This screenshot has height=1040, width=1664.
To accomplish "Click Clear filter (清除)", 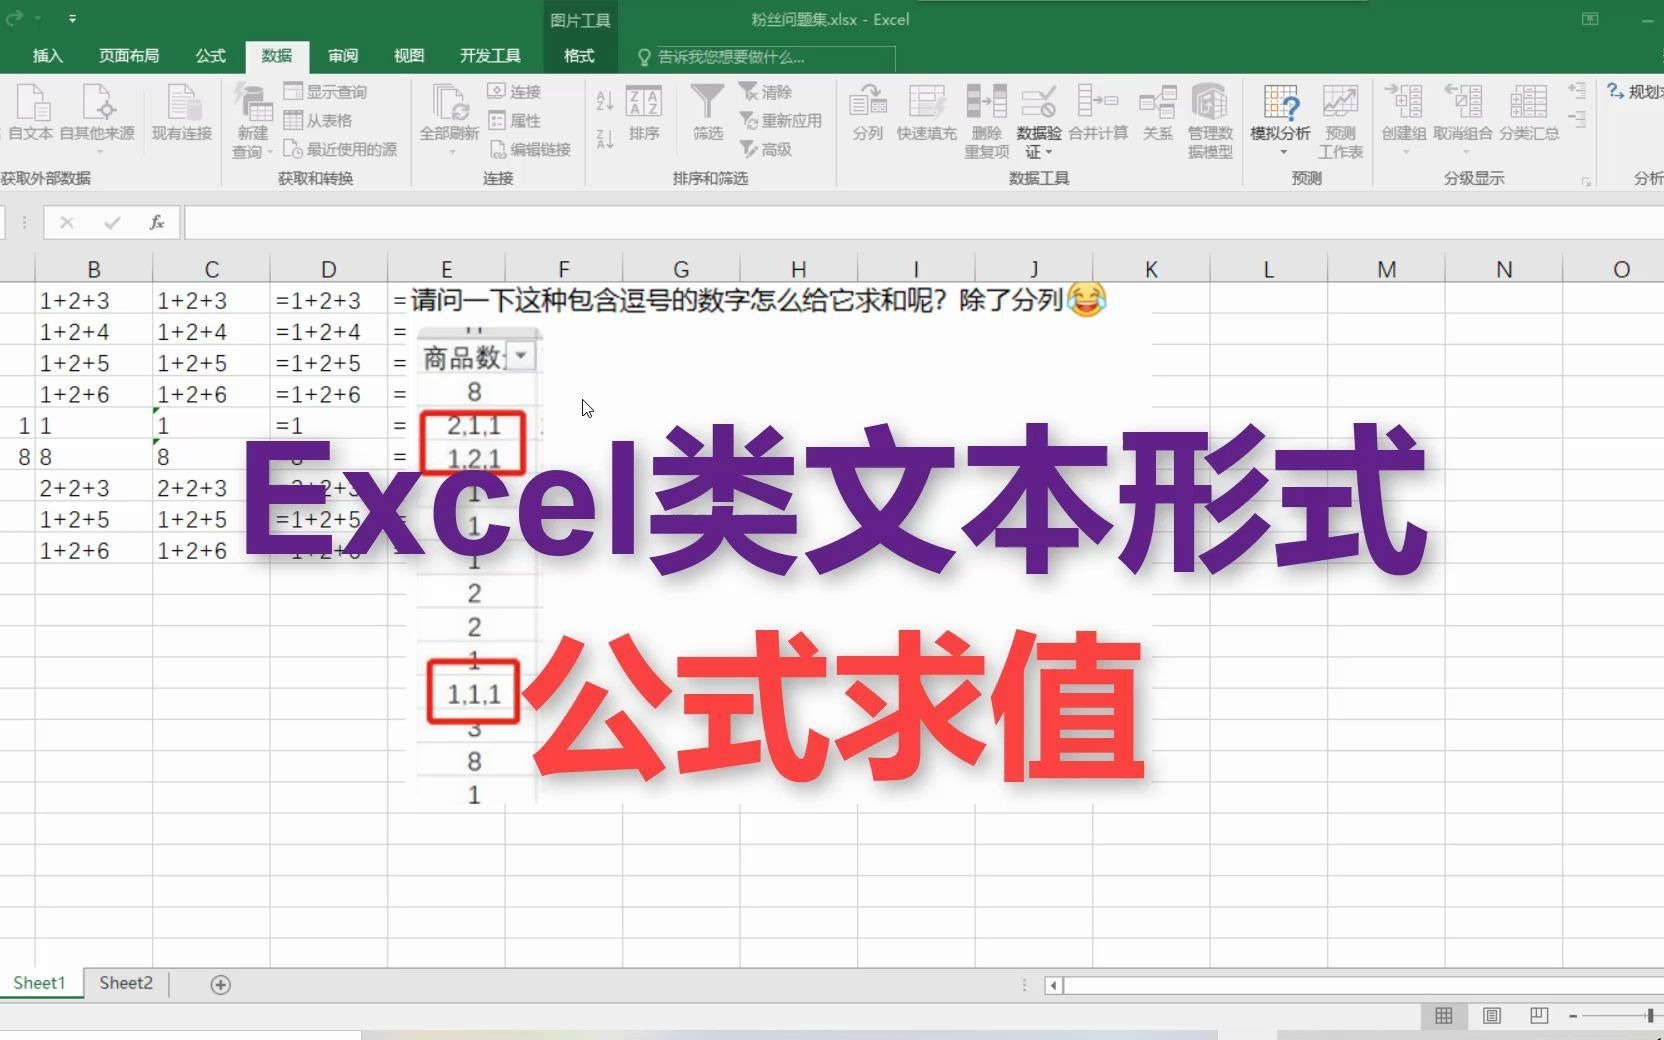I will [765, 91].
